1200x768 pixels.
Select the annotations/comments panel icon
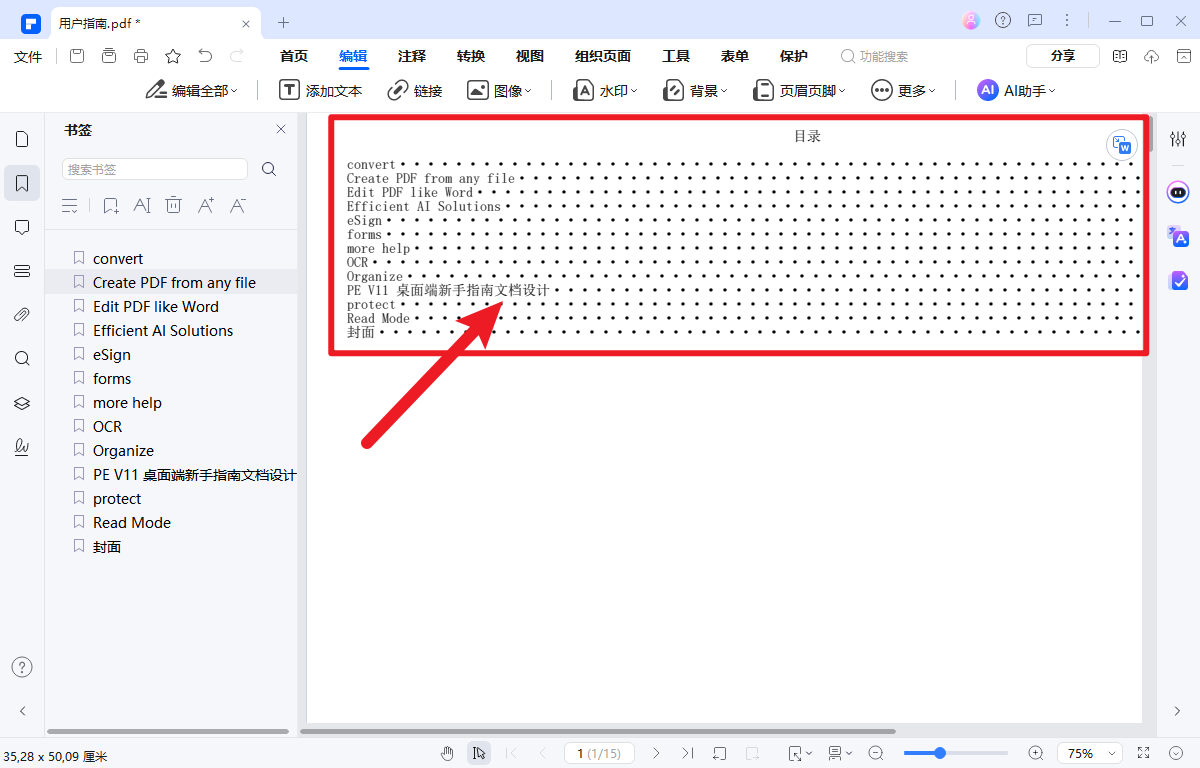tap(22, 227)
